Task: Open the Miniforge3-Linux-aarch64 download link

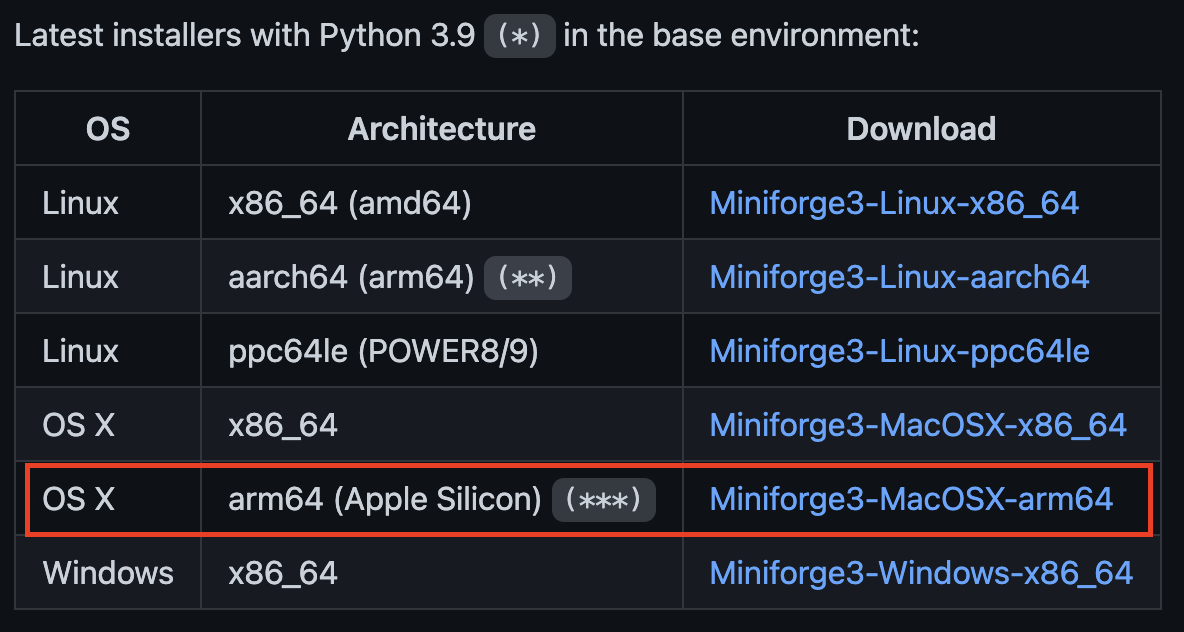Action: click(x=899, y=278)
